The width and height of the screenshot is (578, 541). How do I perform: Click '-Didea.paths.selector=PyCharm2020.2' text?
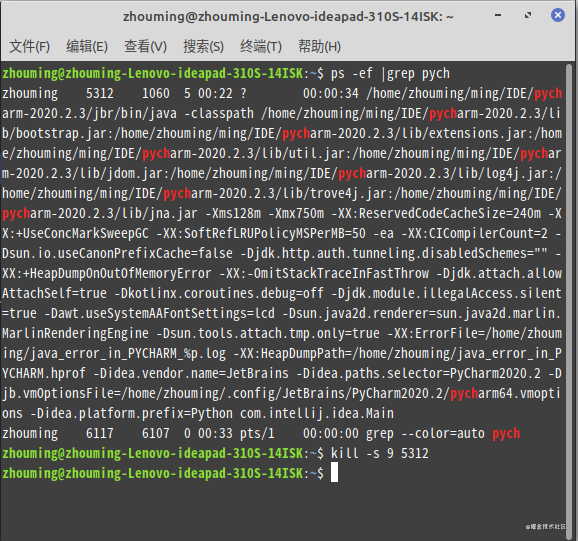[418, 373]
